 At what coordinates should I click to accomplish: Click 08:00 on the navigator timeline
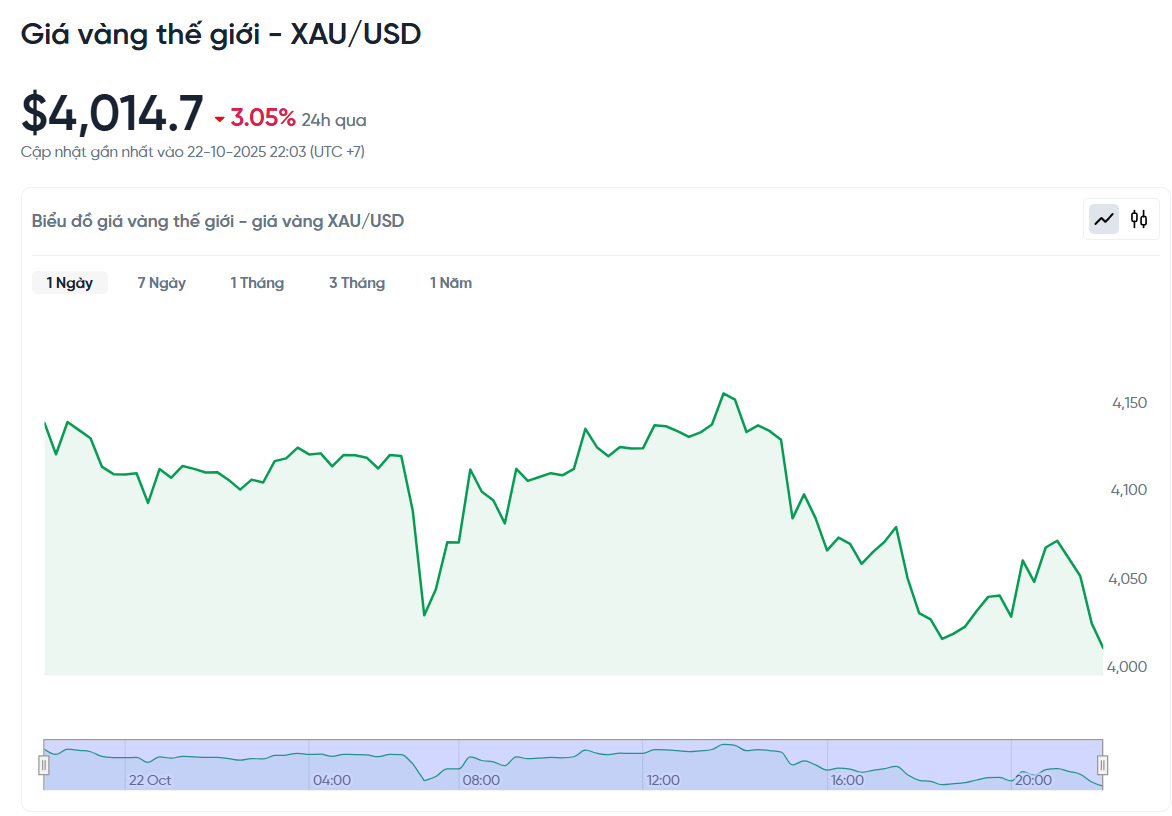click(x=481, y=780)
